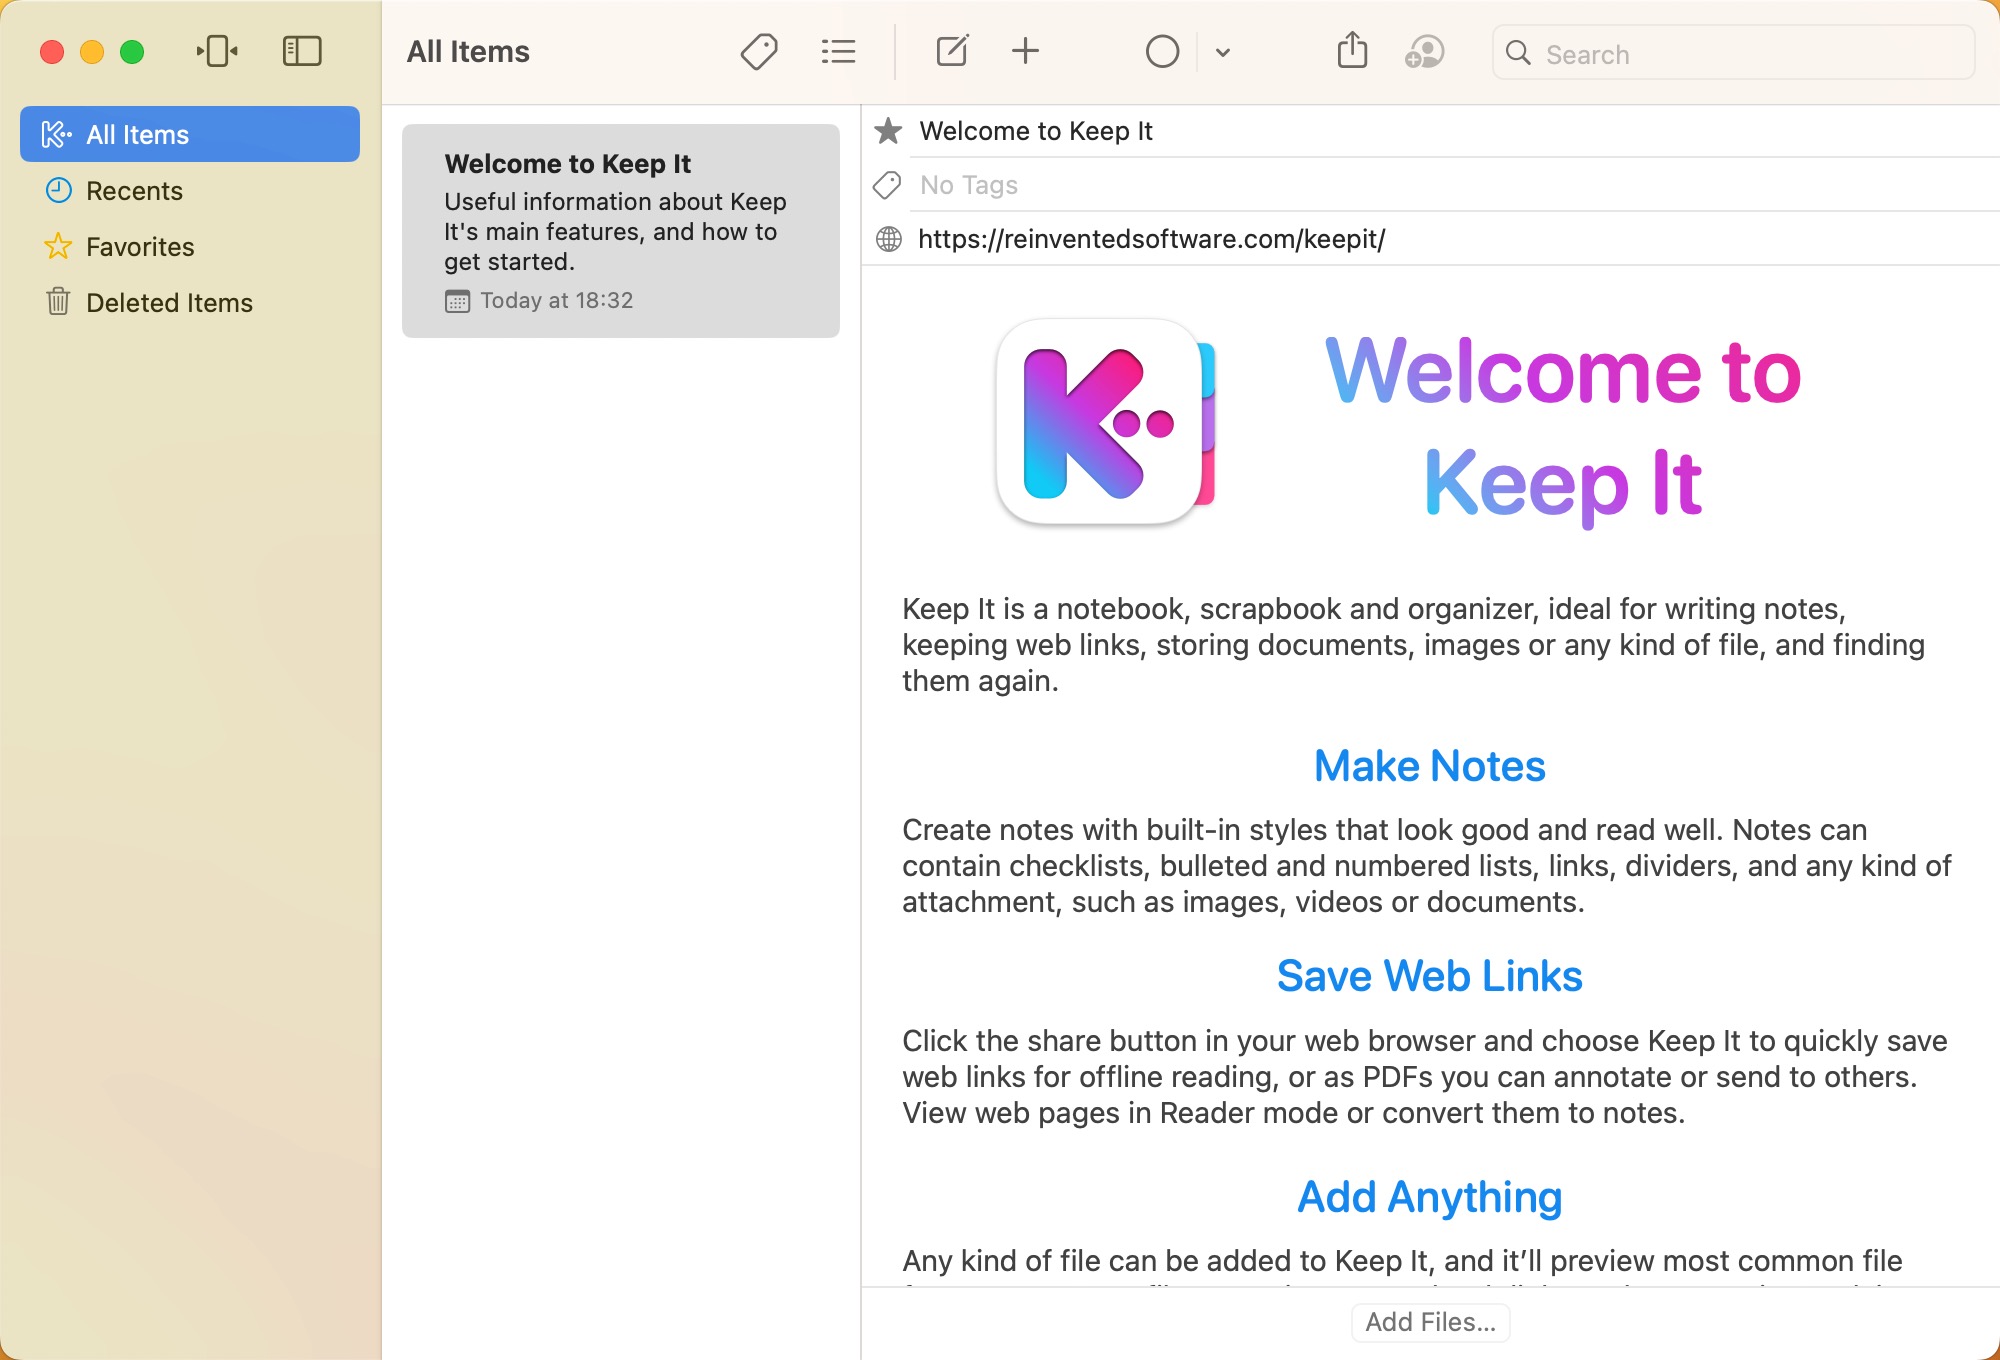Click No Tags label to edit tags
The image size is (2000, 1360).
point(968,185)
